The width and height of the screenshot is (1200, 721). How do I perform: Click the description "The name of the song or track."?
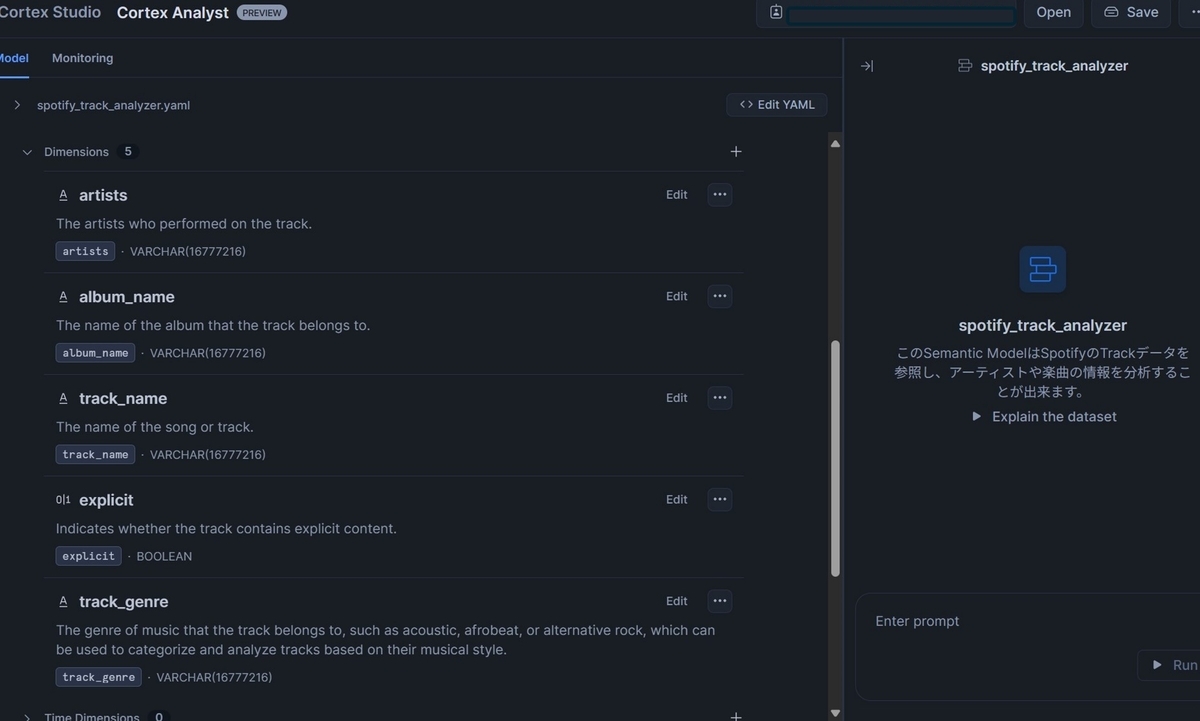click(x=155, y=427)
